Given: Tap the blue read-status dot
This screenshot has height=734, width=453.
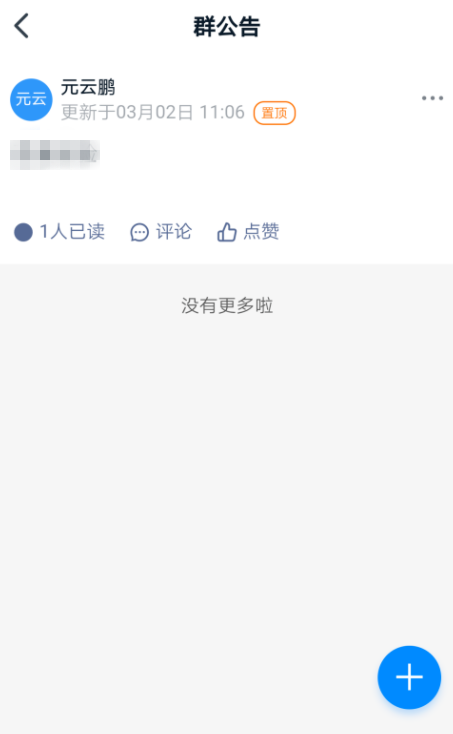Looking at the screenshot, I should tap(23, 232).
